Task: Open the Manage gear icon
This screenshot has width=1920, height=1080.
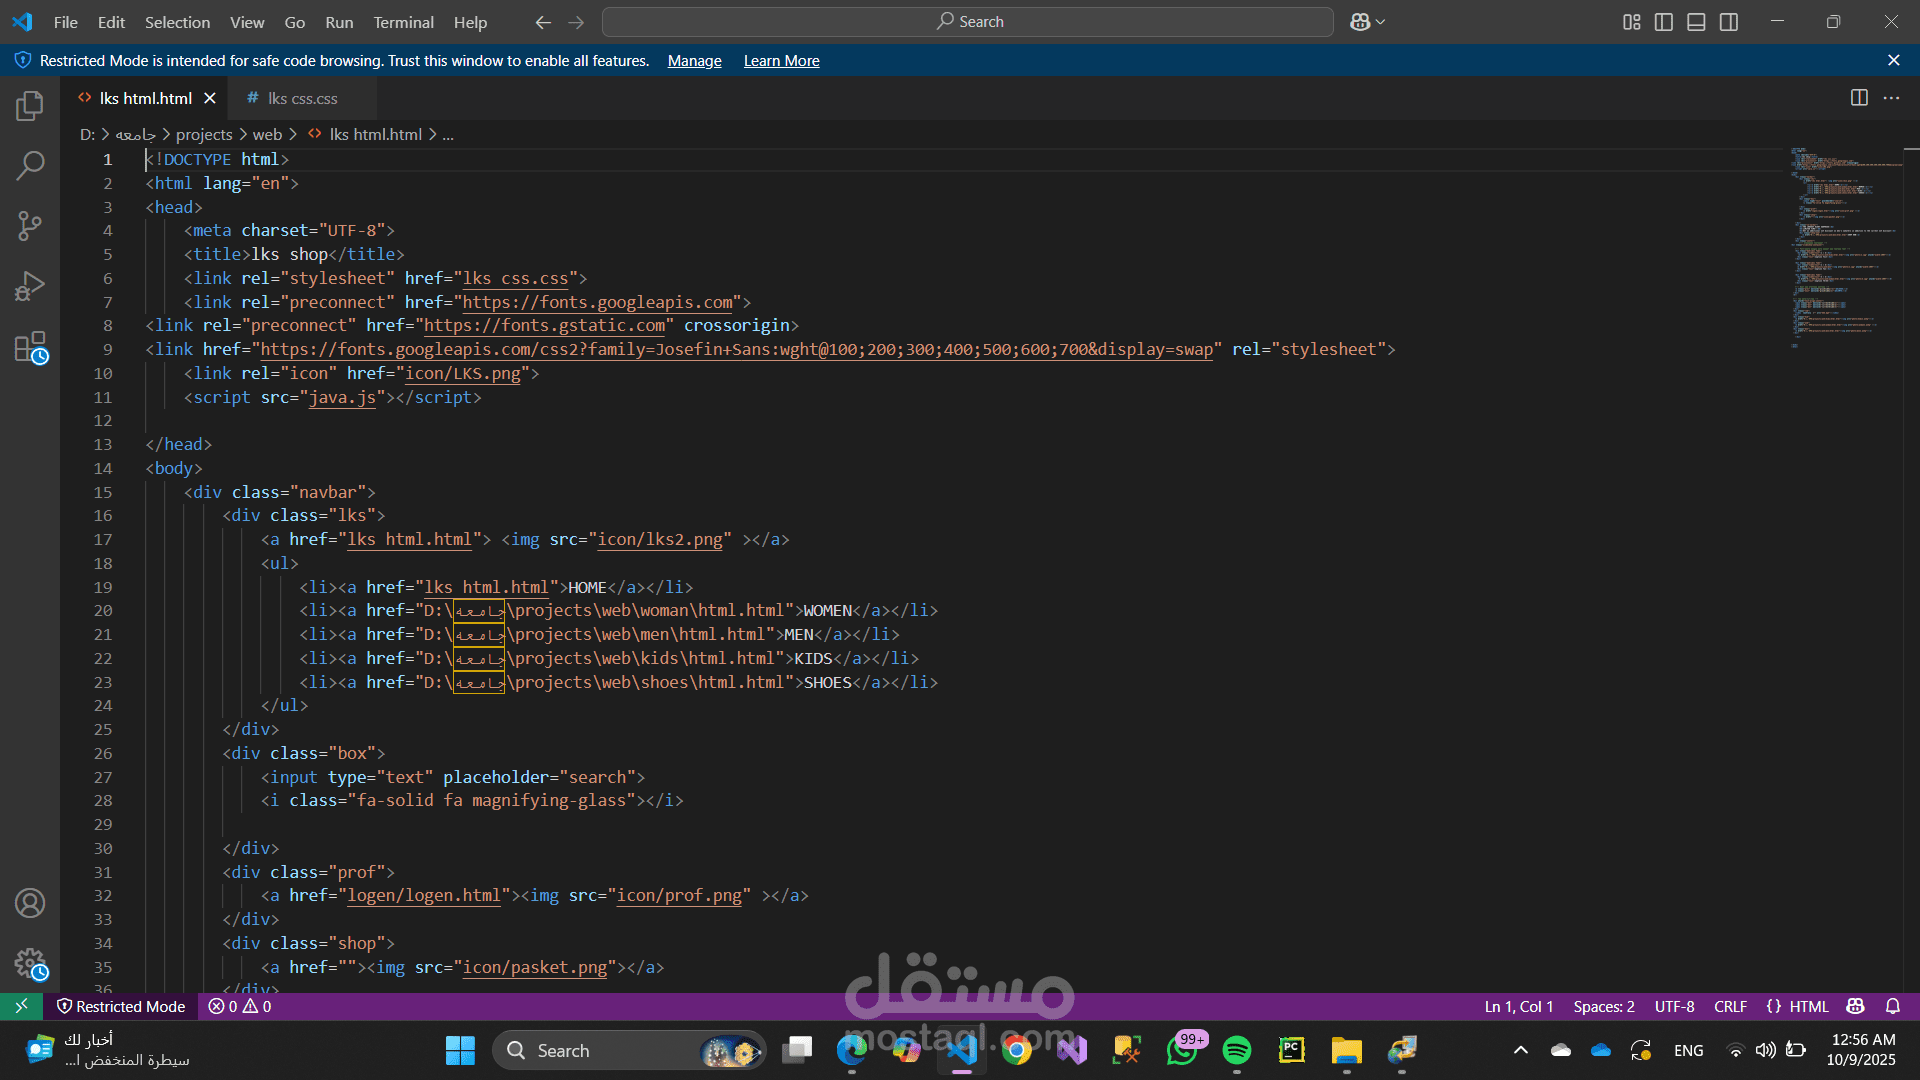Action: point(30,964)
